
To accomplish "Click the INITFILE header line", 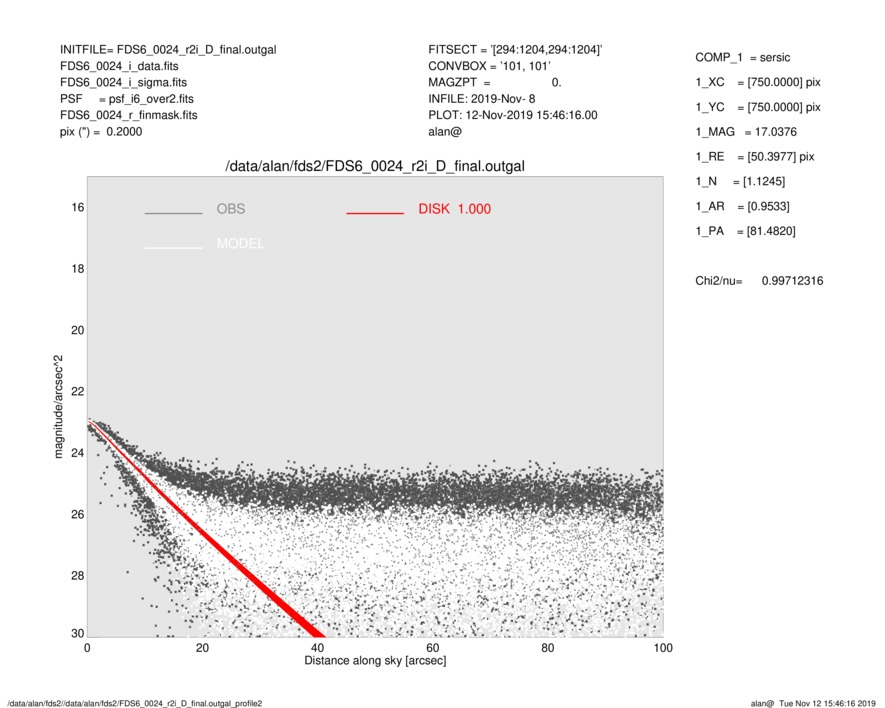I will (x=168, y=50).
